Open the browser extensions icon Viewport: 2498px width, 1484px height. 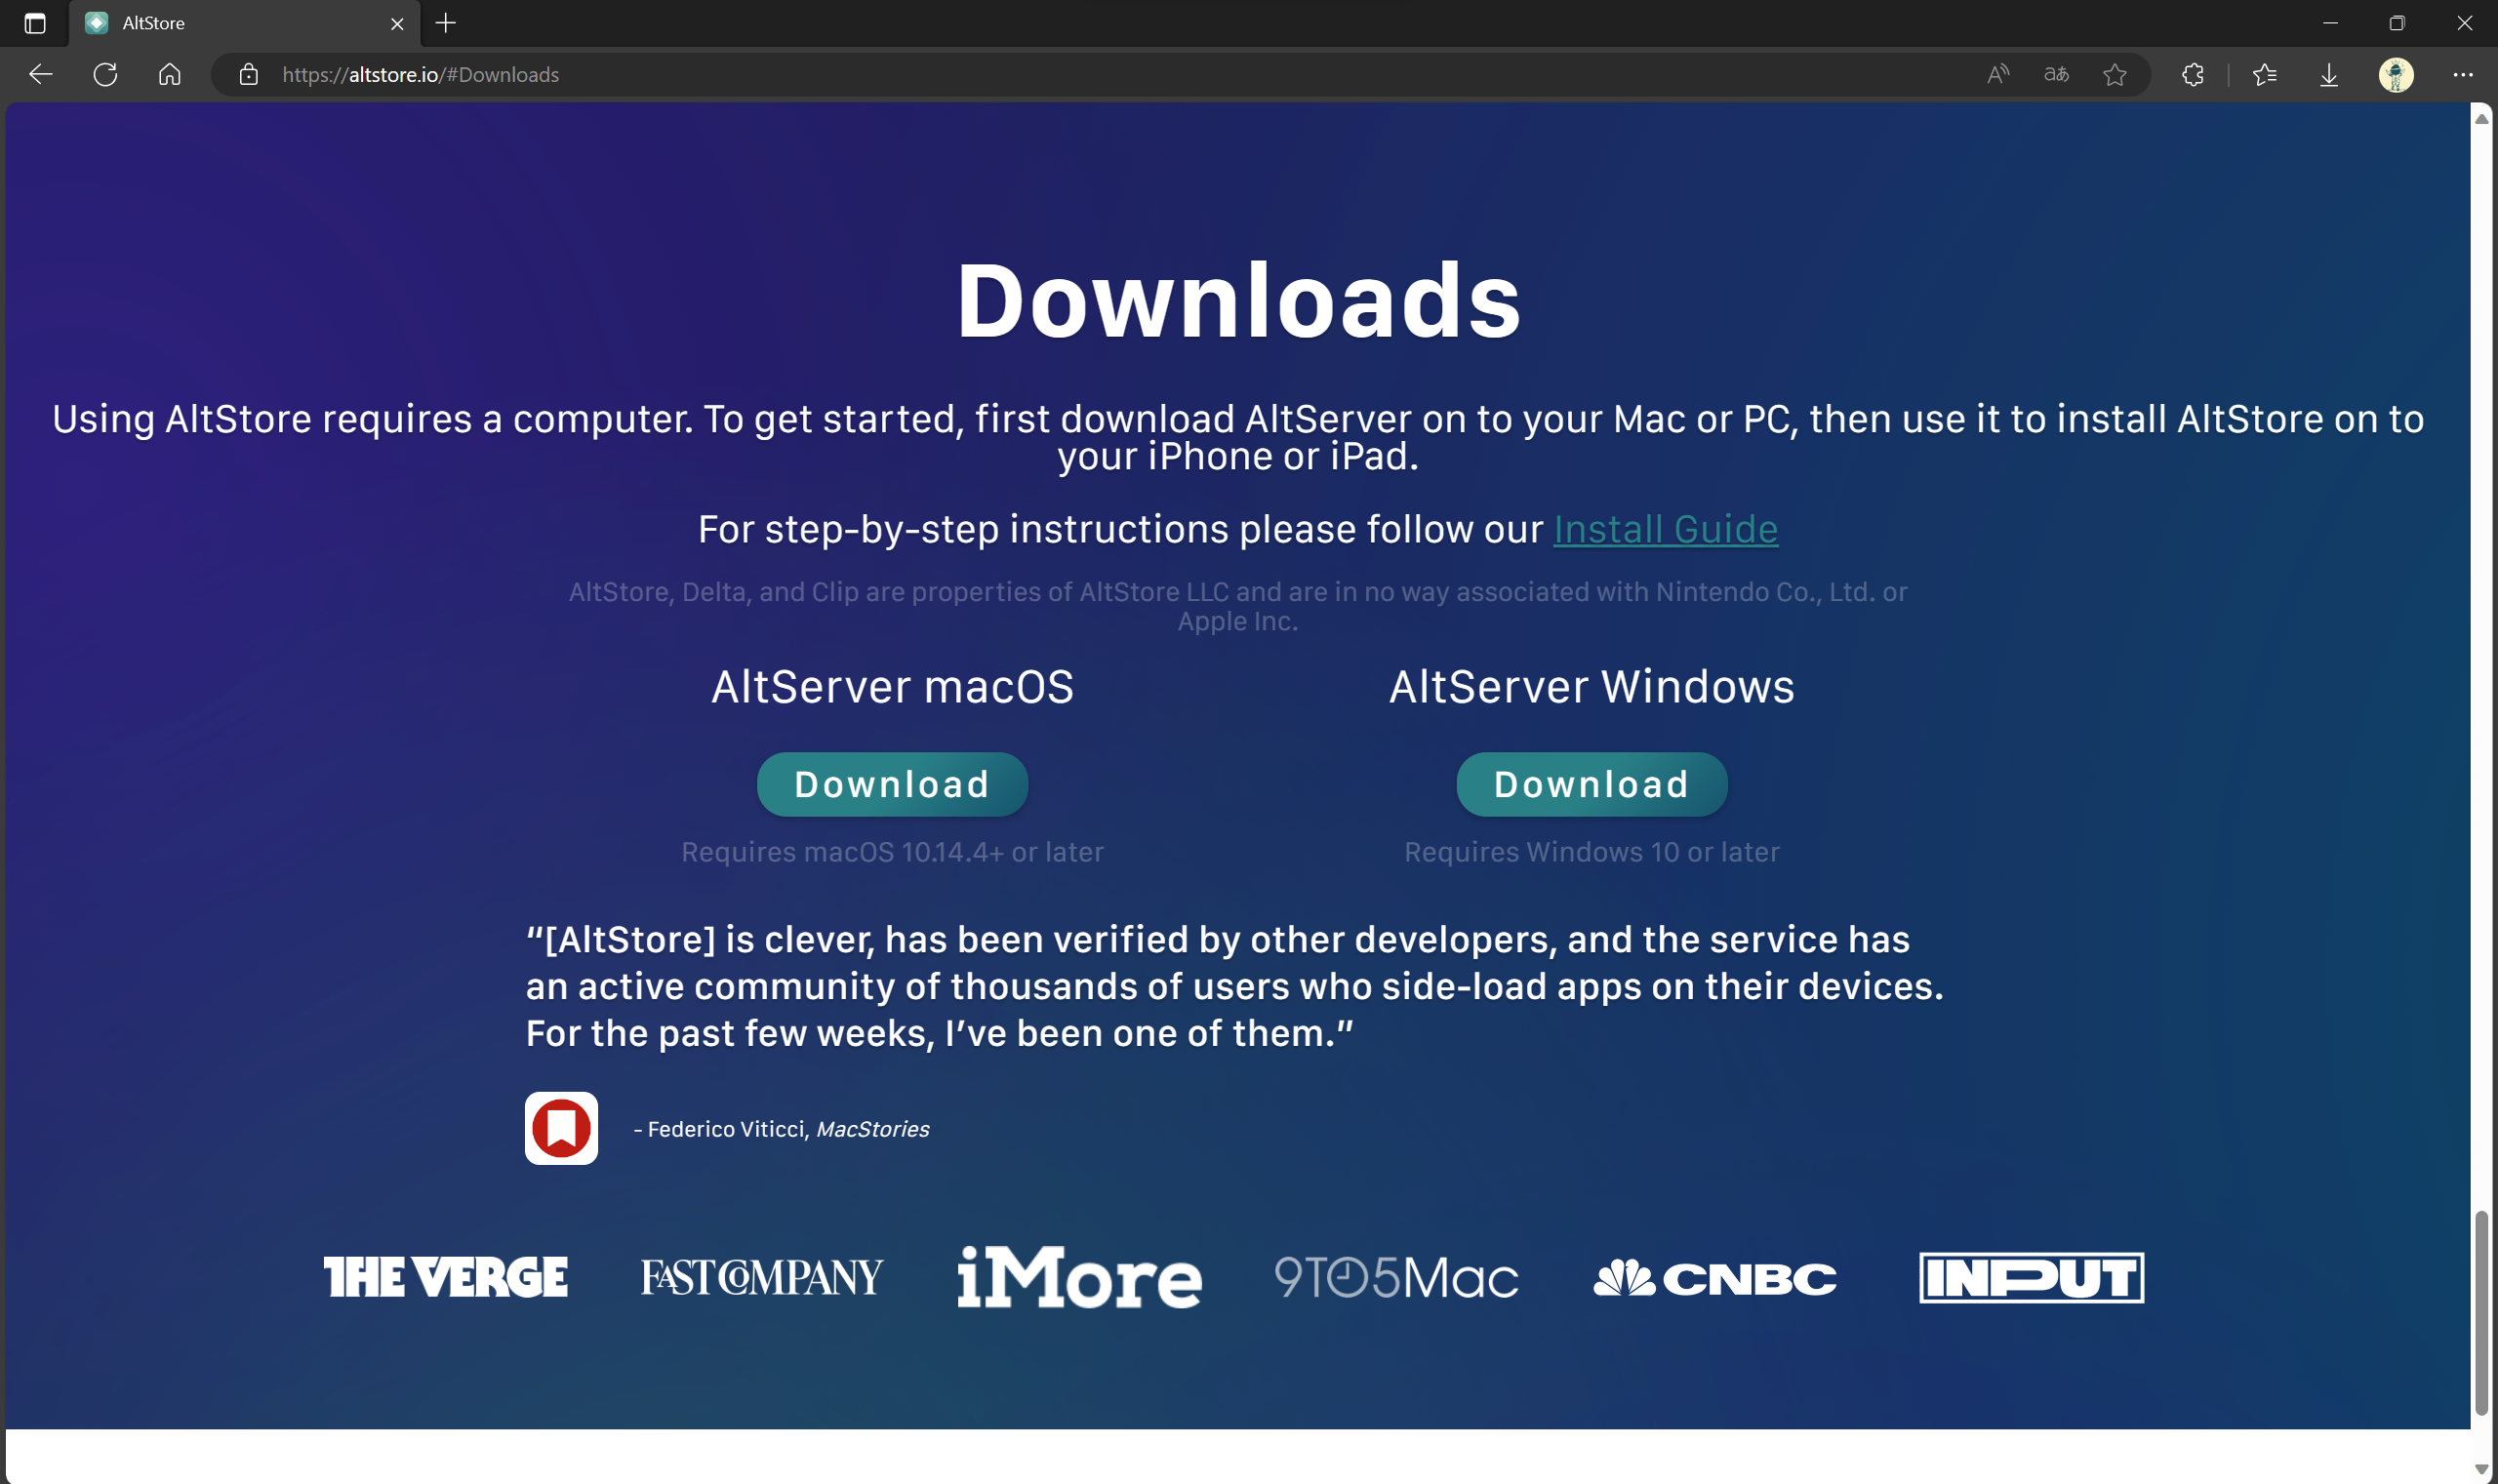coord(2193,75)
